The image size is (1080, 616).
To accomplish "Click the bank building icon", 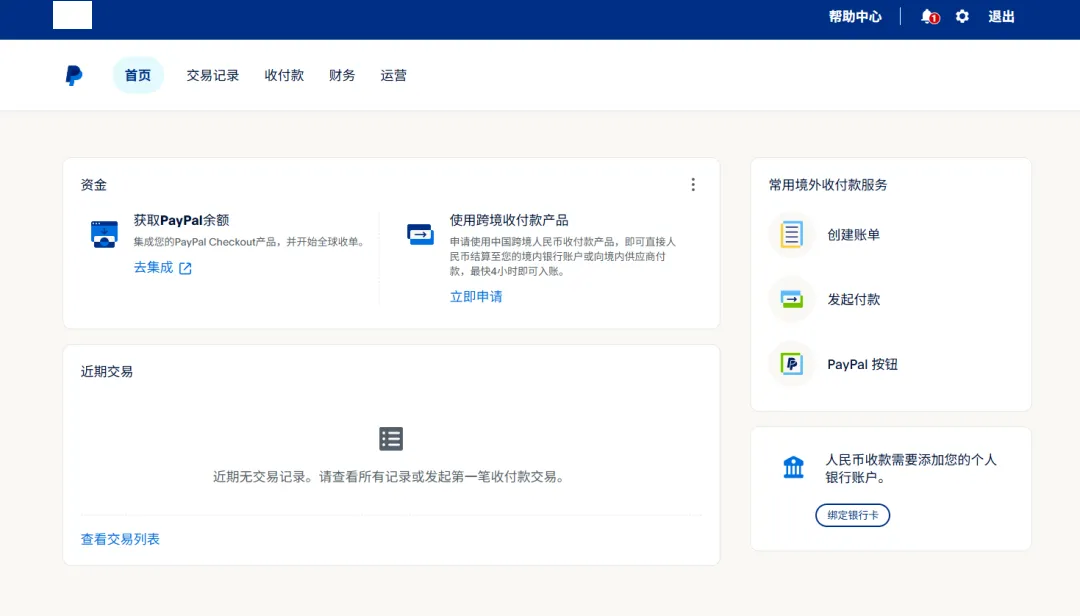I will 794,467.
